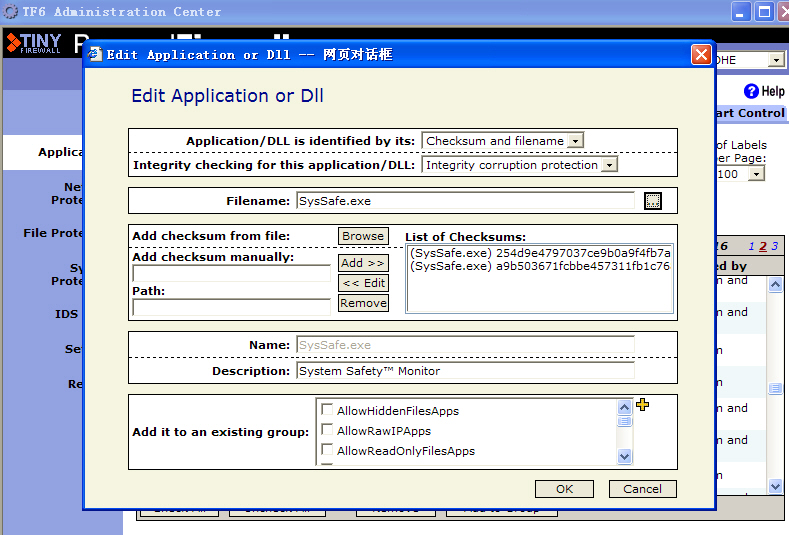Focus the Add checksum manually field

click(231, 273)
